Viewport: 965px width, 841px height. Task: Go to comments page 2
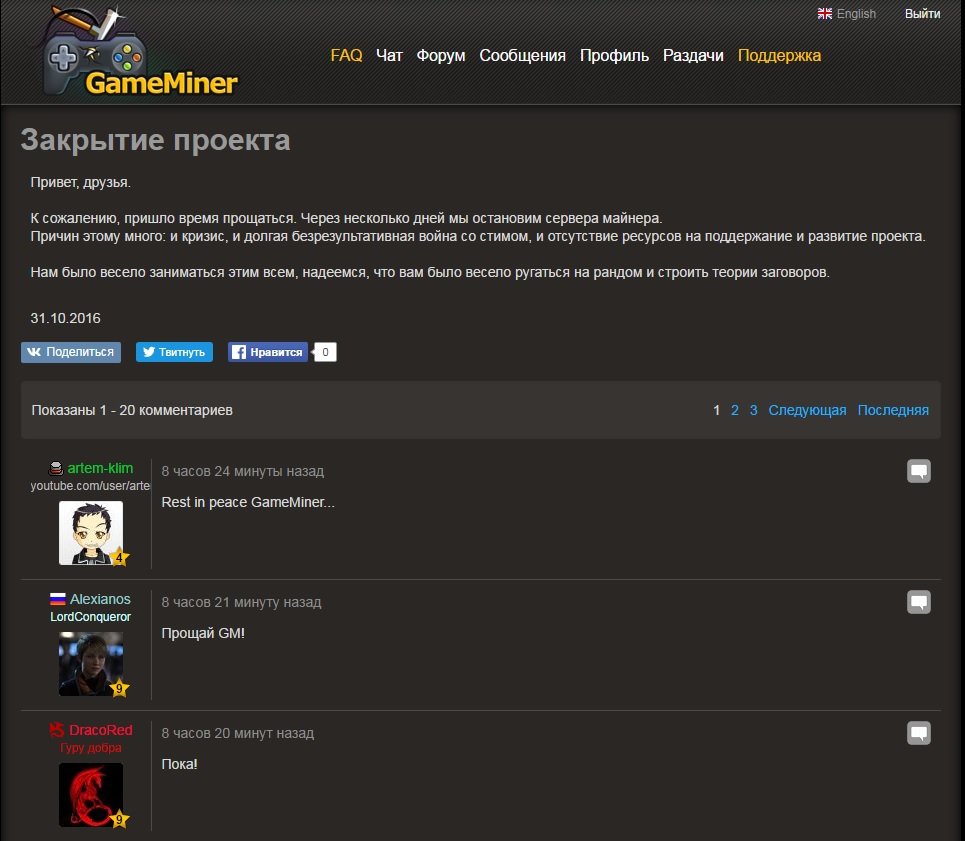pos(734,410)
